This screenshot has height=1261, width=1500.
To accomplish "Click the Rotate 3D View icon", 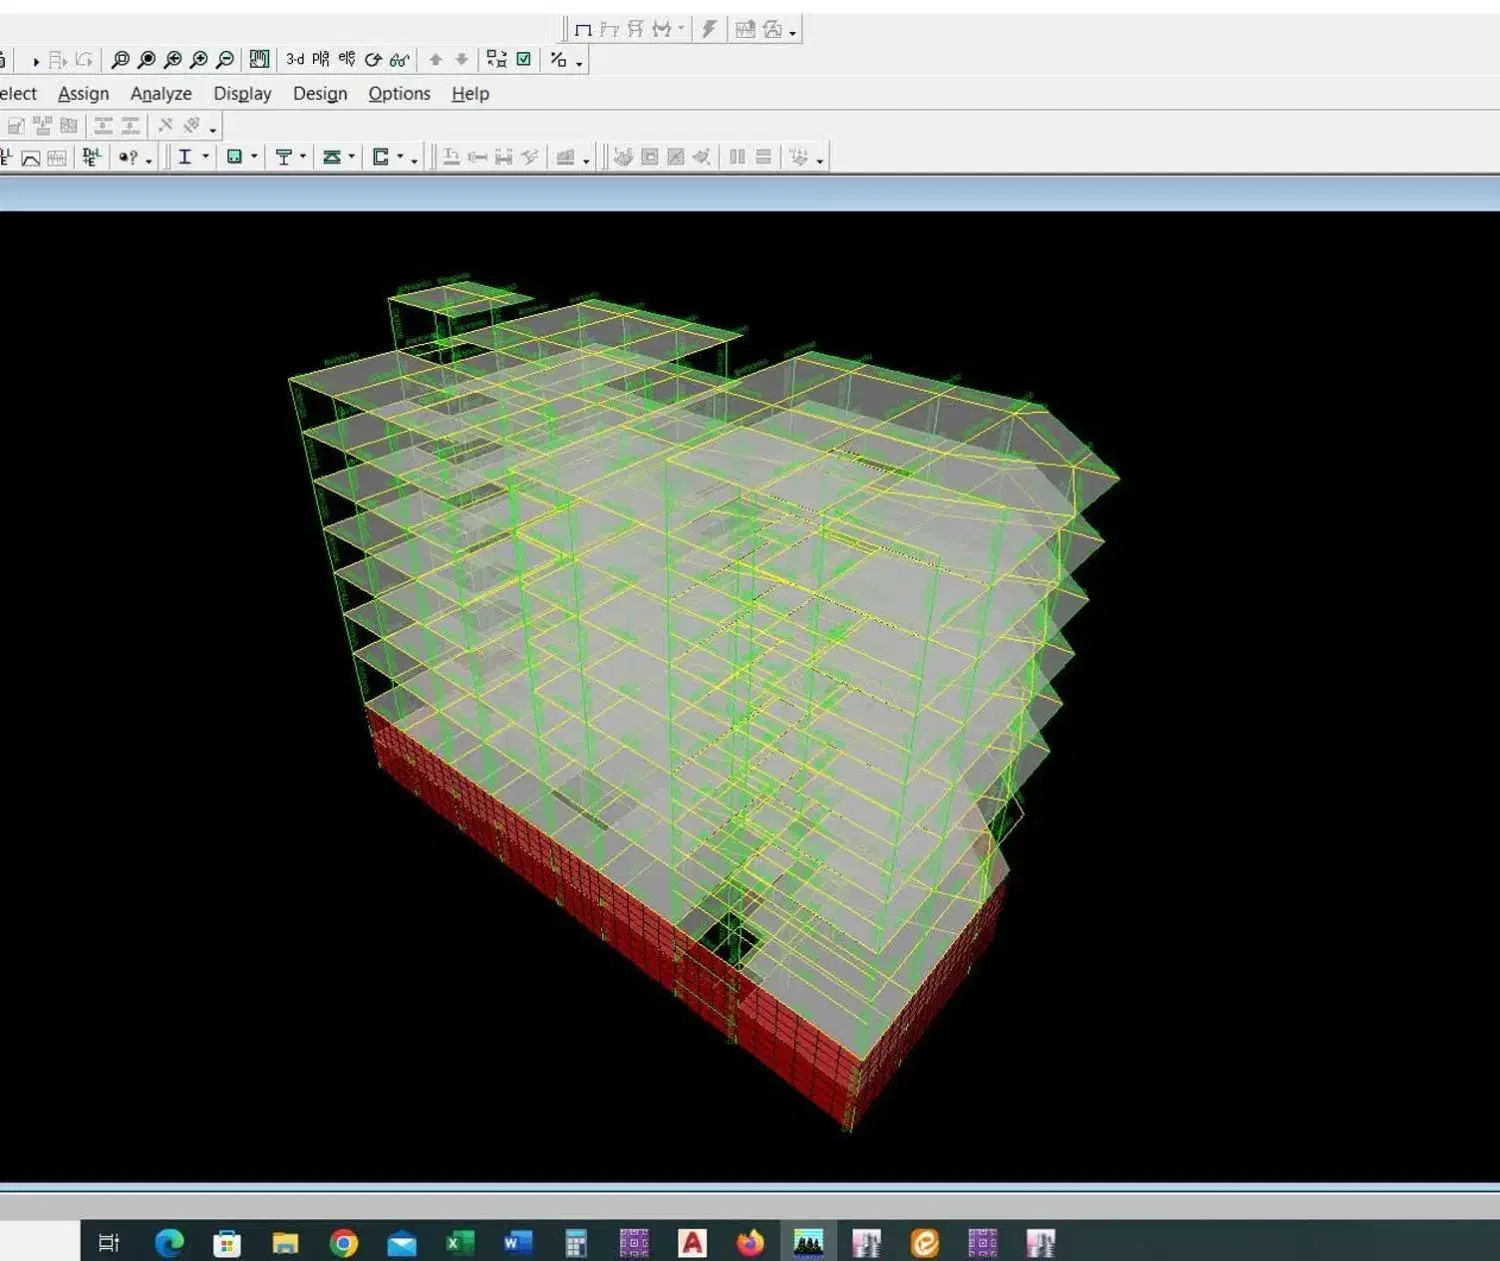I will [x=373, y=60].
